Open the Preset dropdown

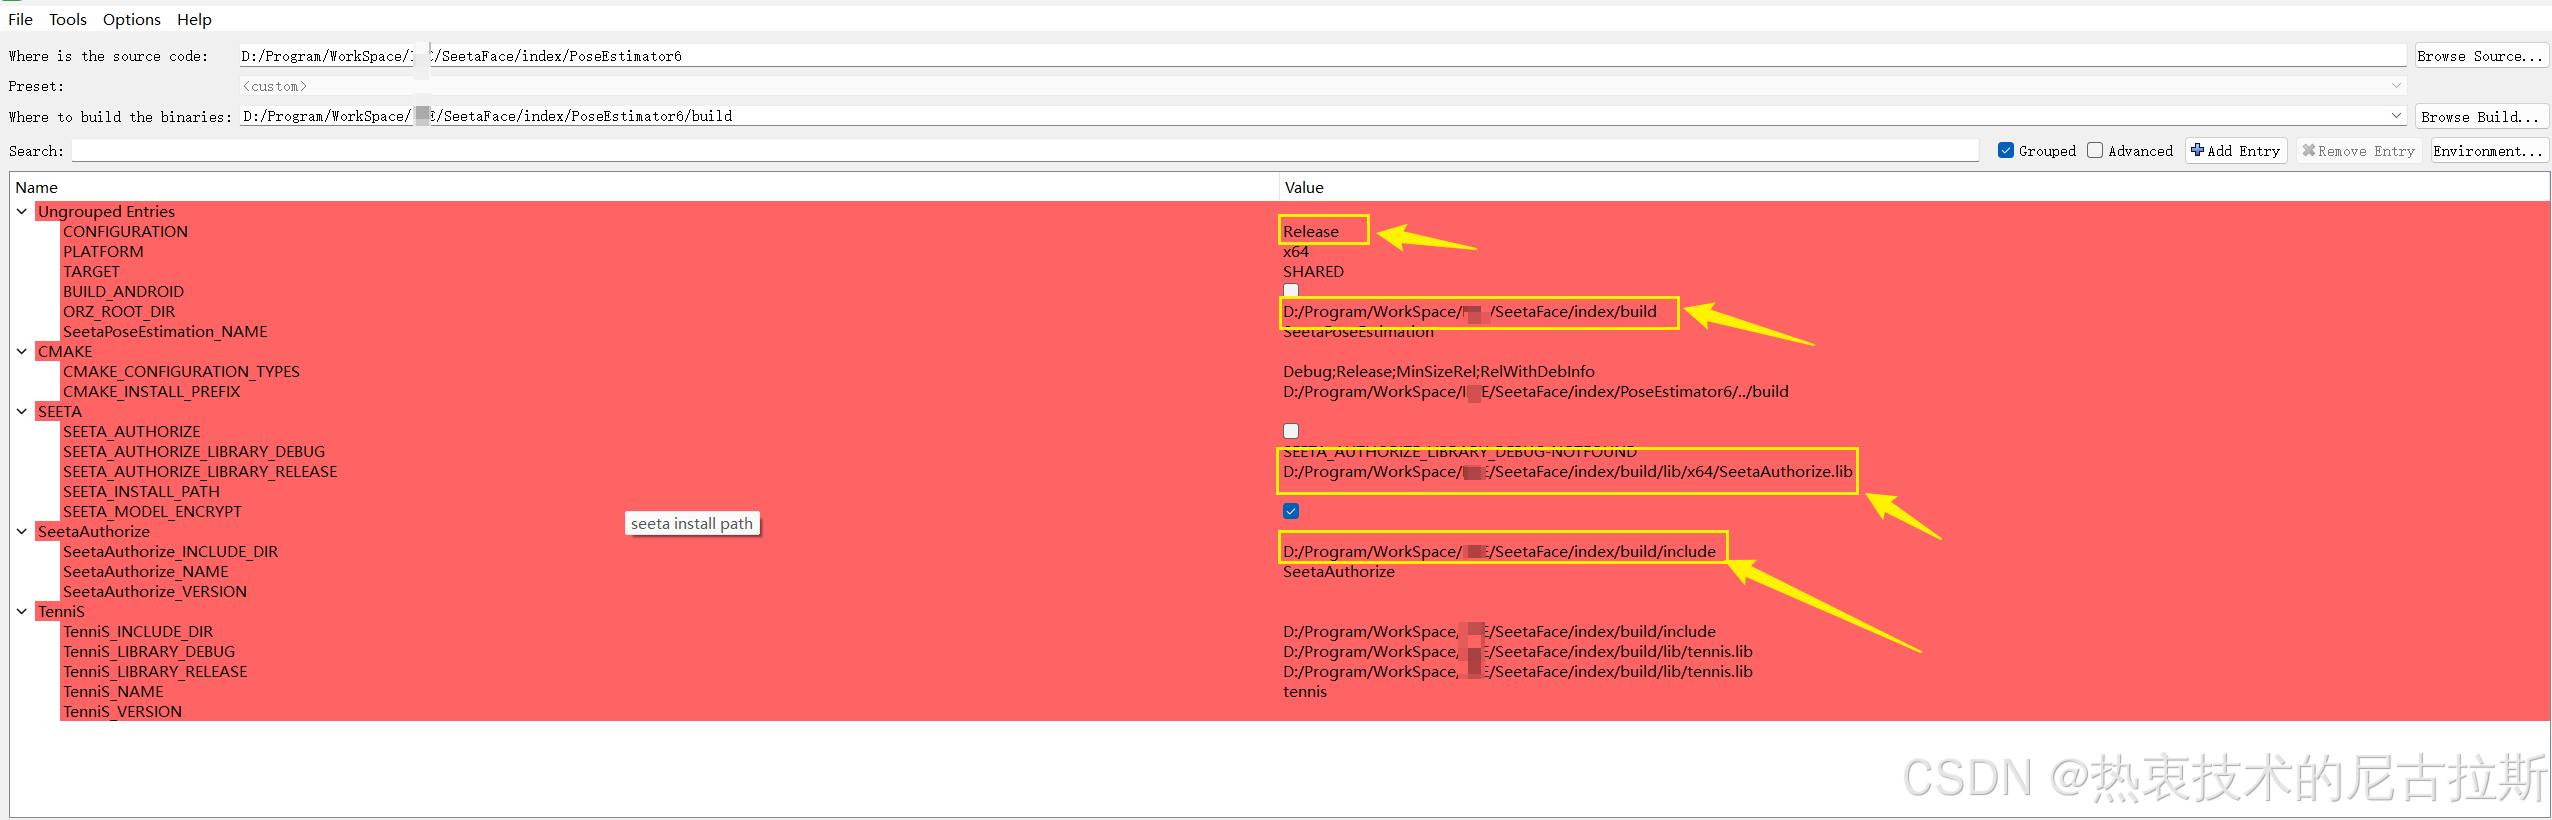1322,86
